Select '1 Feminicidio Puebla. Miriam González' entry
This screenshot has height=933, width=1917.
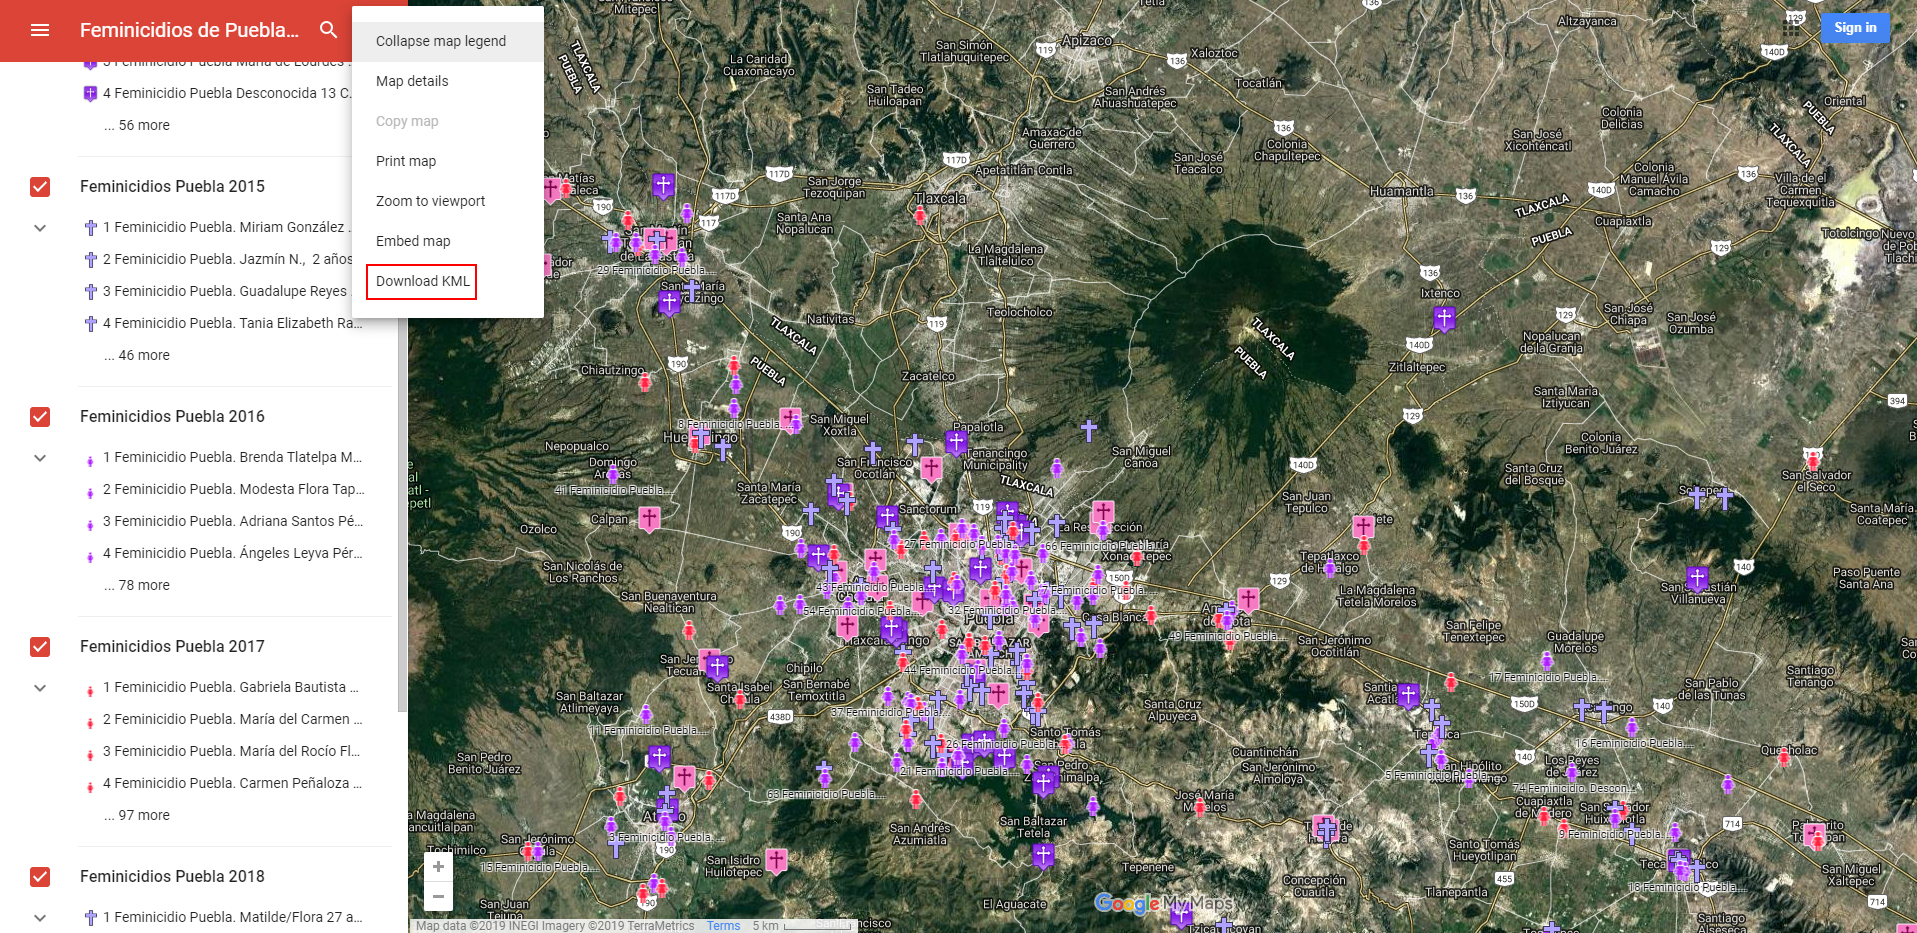tap(228, 228)
